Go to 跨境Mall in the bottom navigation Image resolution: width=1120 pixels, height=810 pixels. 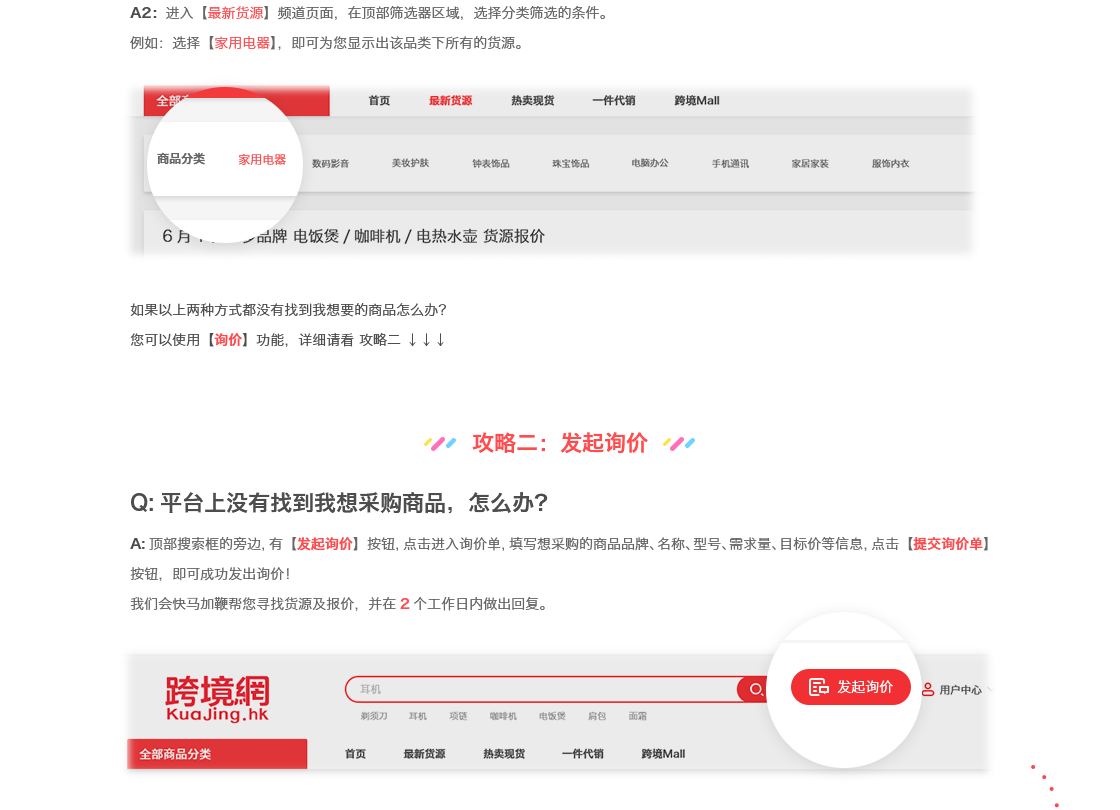coord(663,754)
